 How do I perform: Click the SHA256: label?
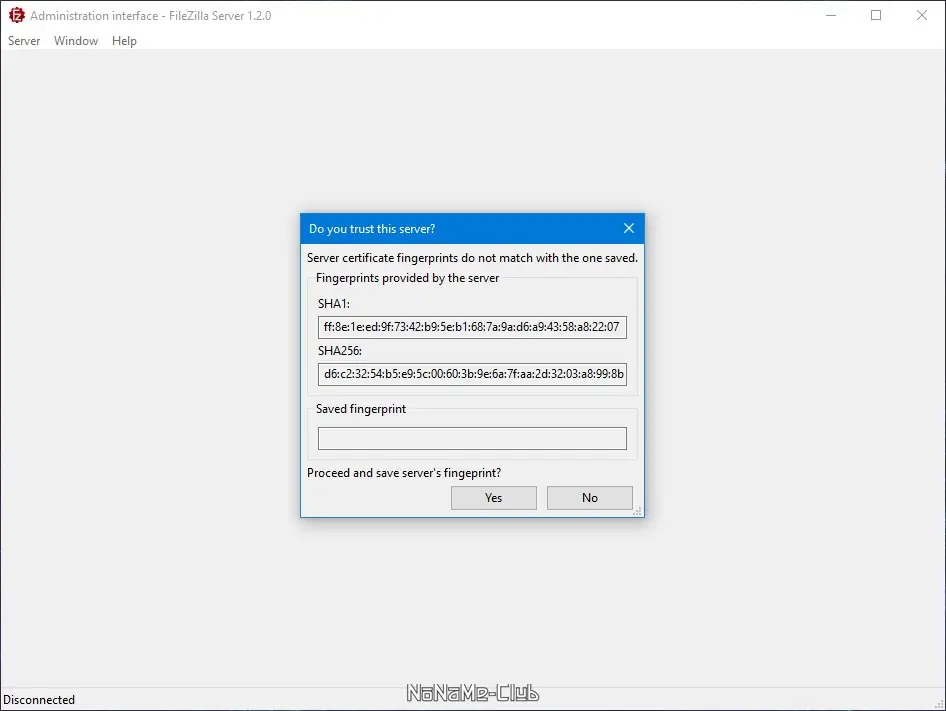[x=340, y=351]
